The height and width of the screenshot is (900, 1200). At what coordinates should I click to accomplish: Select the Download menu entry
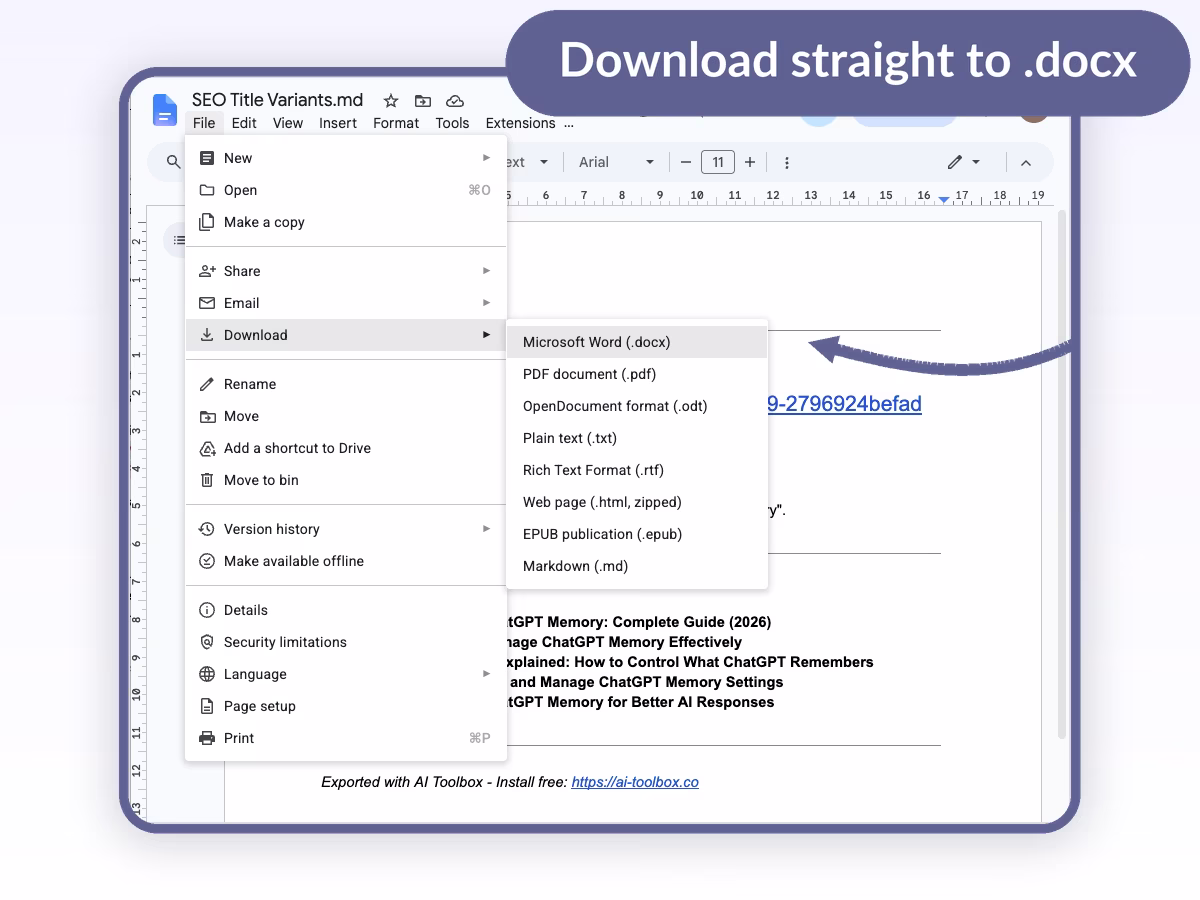pos(346,335)
